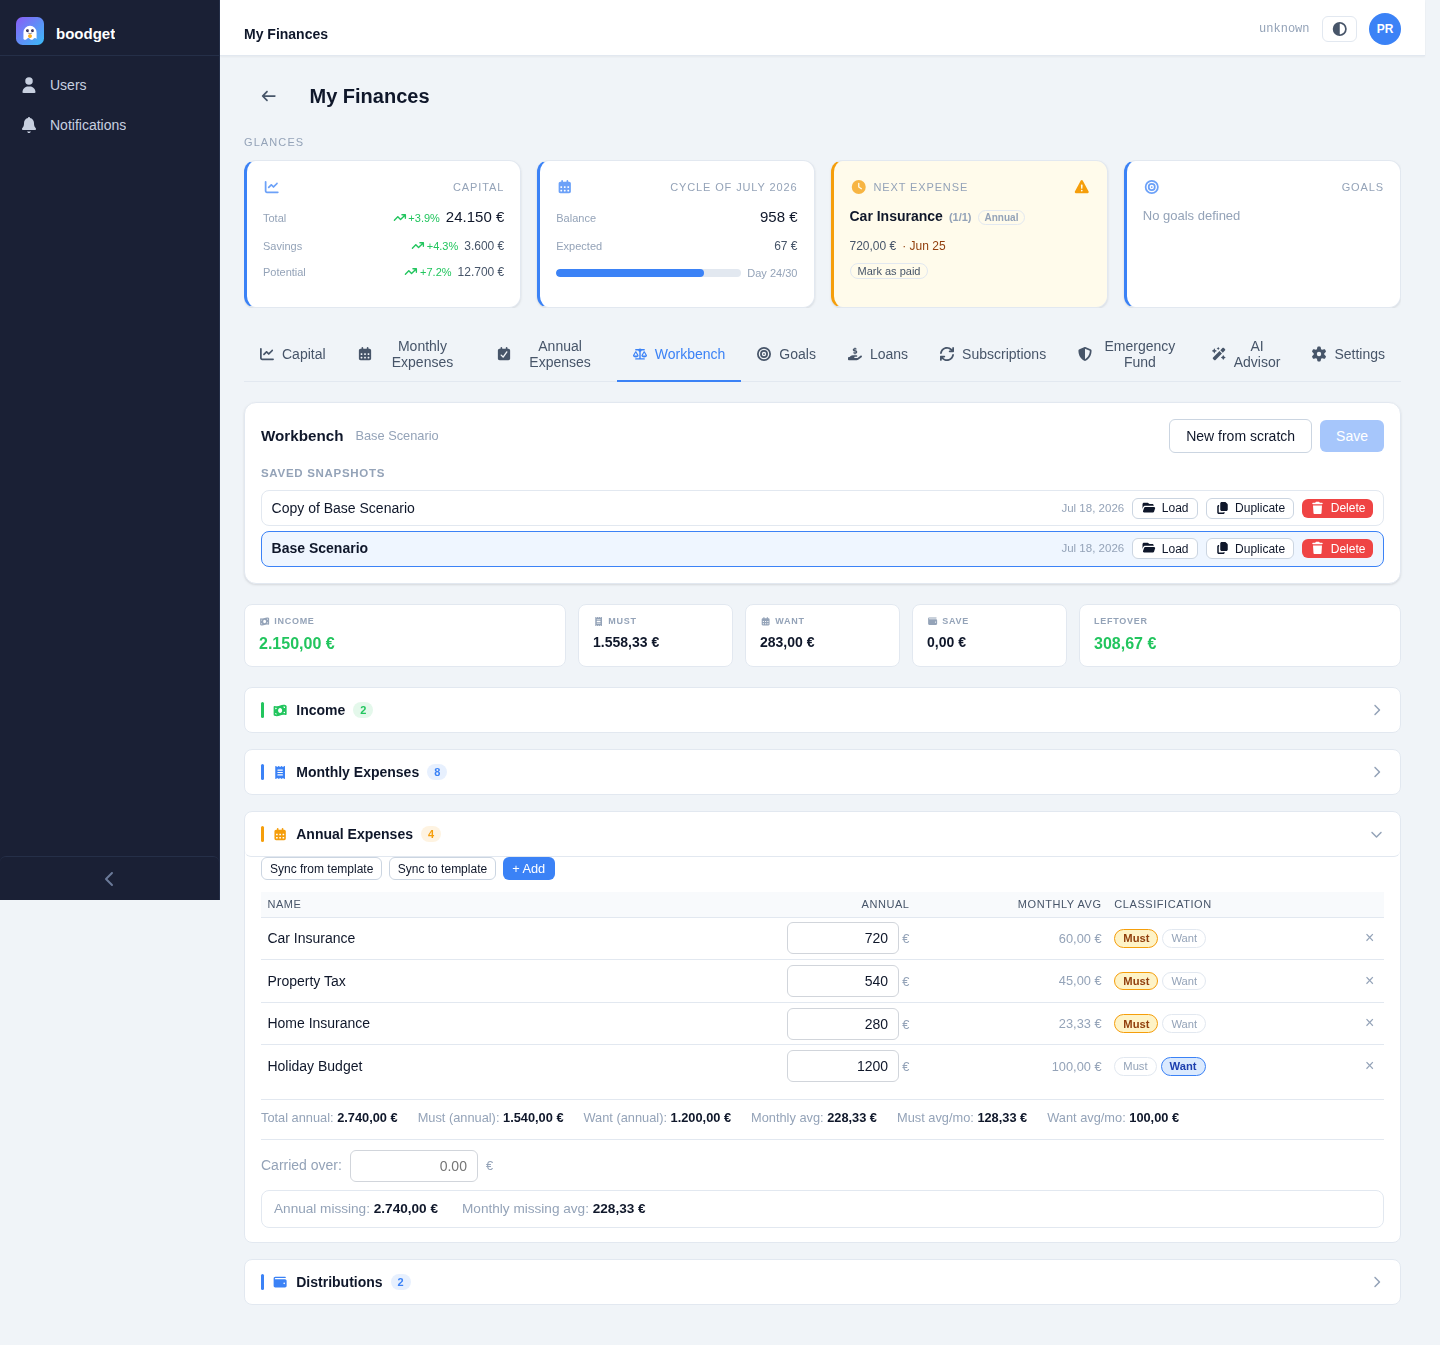Collapse the sidebar with the chevron
Screen dimensions: 1440x1345
[109, 879]
